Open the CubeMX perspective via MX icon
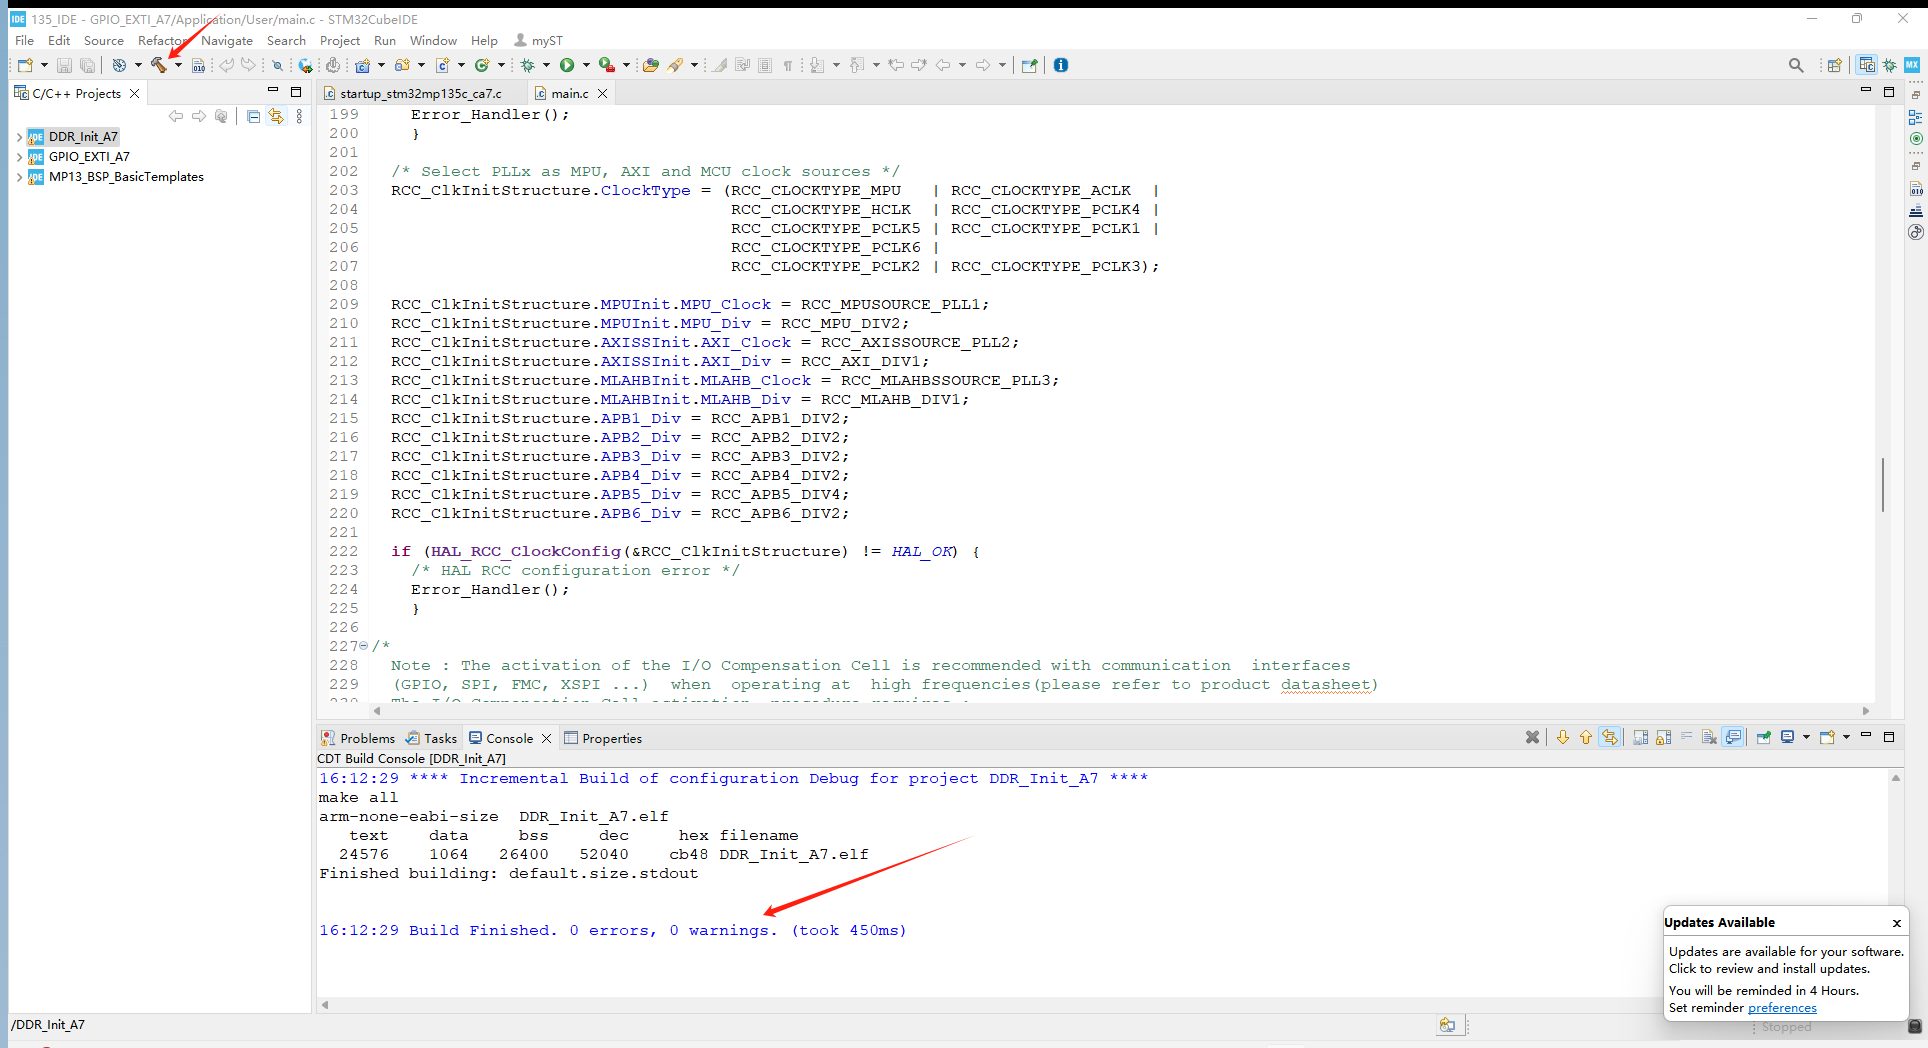This screenshot has height=1048, width=1928. [x=1911, y=65]
